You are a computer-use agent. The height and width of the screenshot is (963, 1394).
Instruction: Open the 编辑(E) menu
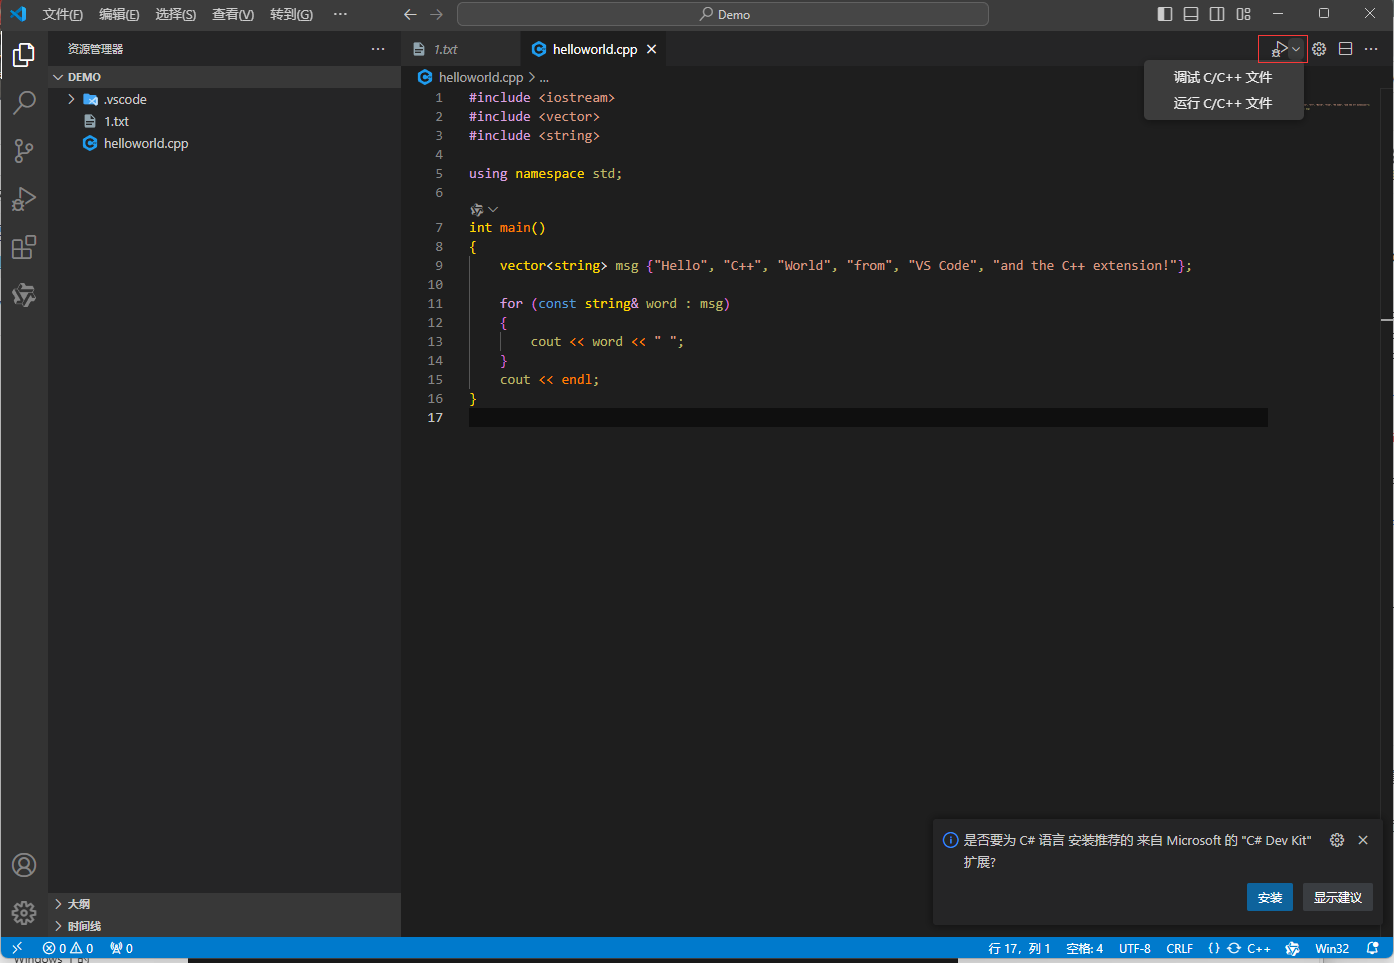click(x=119, y=14)
